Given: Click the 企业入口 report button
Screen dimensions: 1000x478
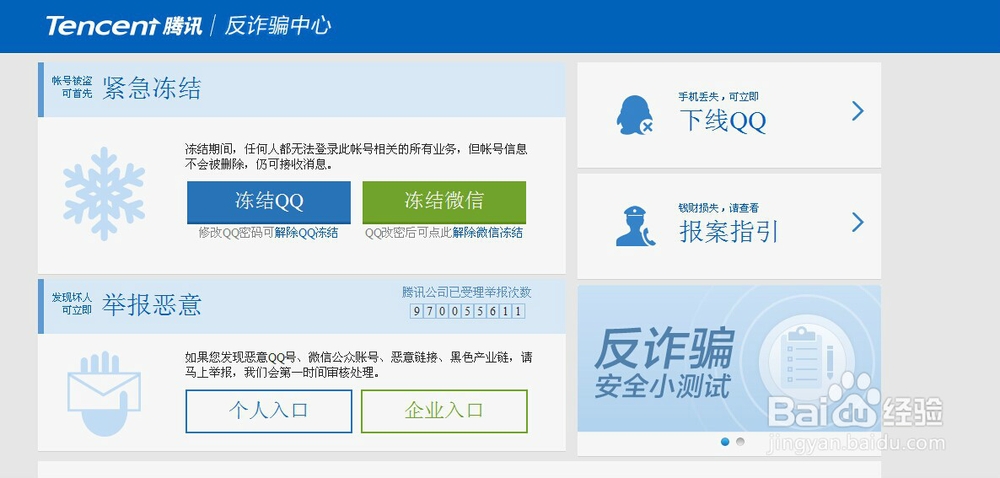Looking at the screenshot, I should (x=444, y=411).
